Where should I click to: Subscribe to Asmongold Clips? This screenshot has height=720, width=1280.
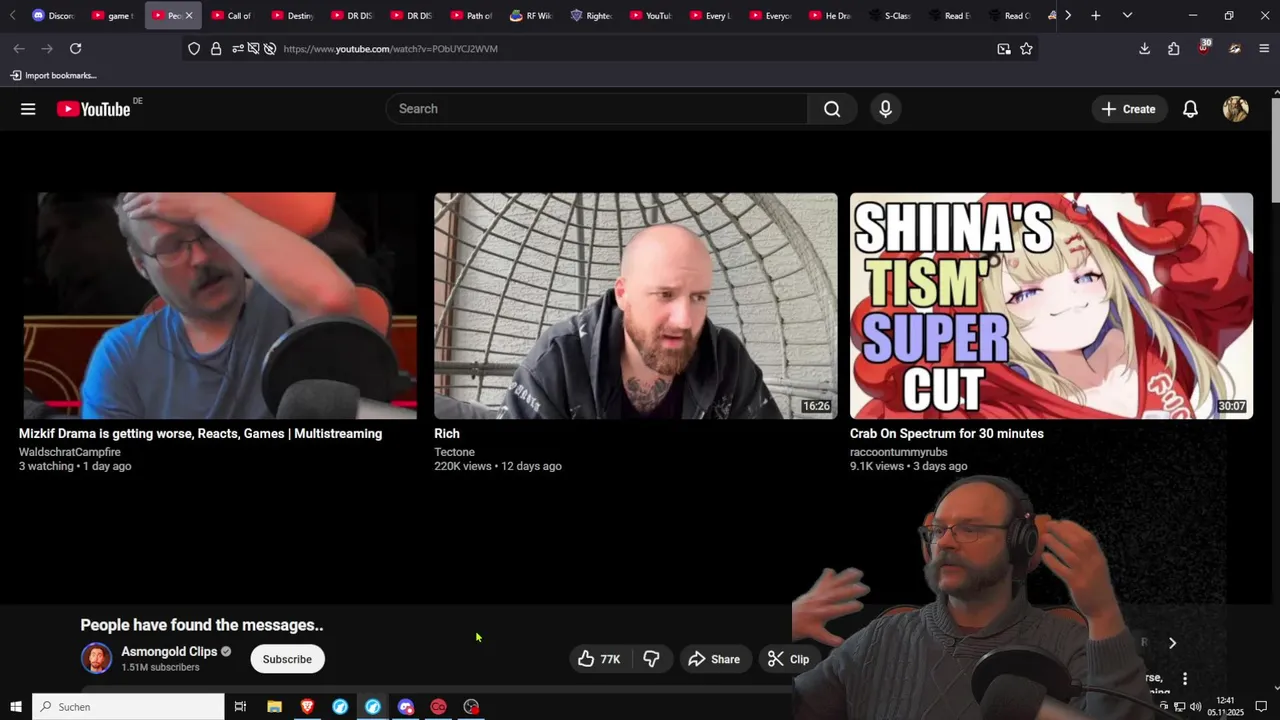pos(287,659)
